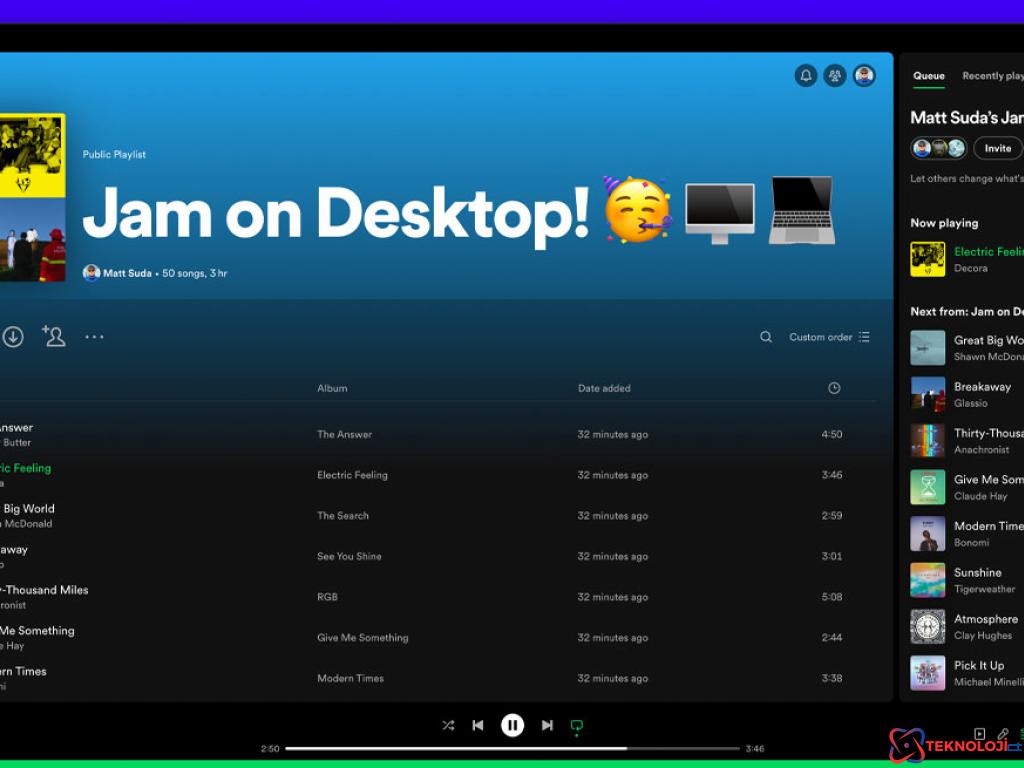Sort by duration using clock column icon
Viewport: 1024px width, 768px height.
(x=834, y=388)
